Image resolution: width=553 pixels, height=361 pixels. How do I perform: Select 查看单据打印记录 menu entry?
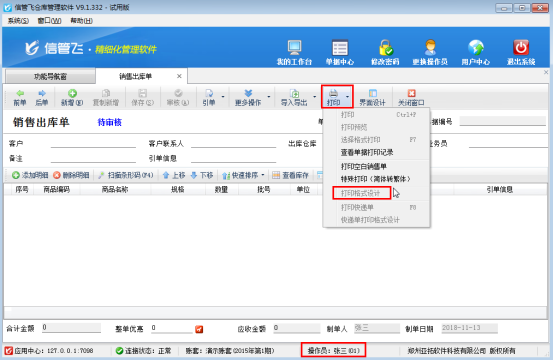(x=367, y=153)
